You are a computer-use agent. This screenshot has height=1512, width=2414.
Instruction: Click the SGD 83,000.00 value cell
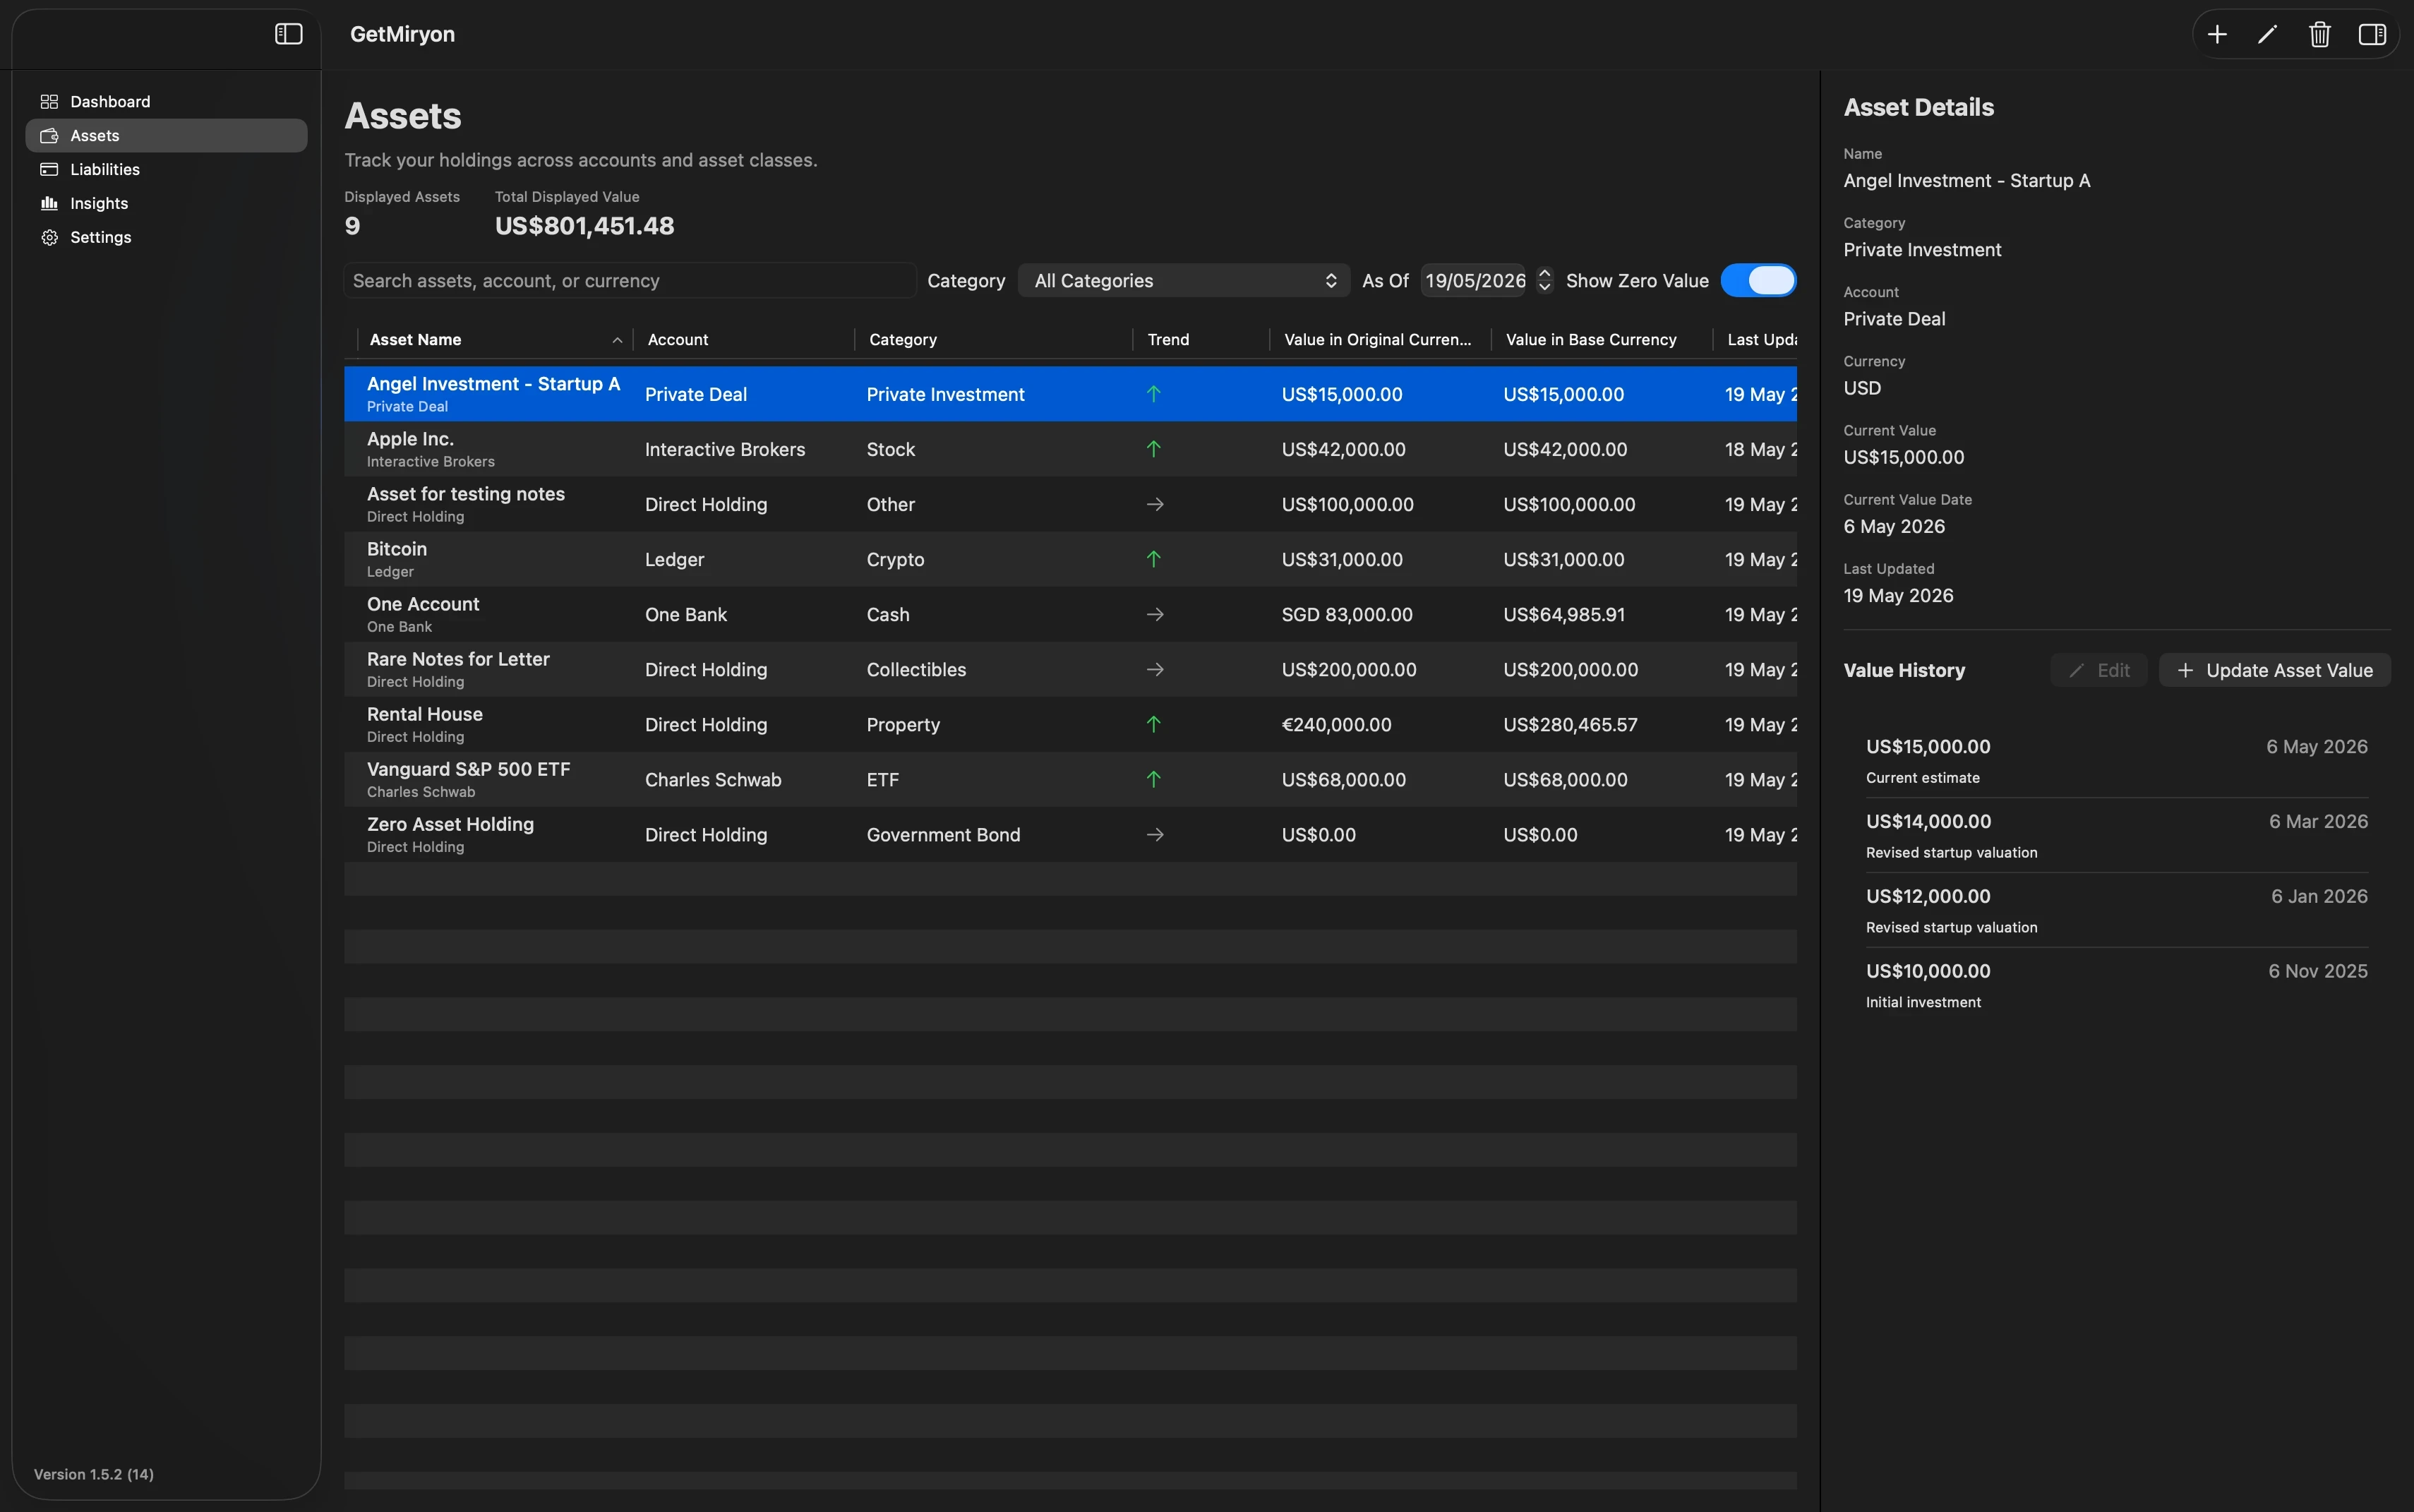click(x=1346, y=614)
